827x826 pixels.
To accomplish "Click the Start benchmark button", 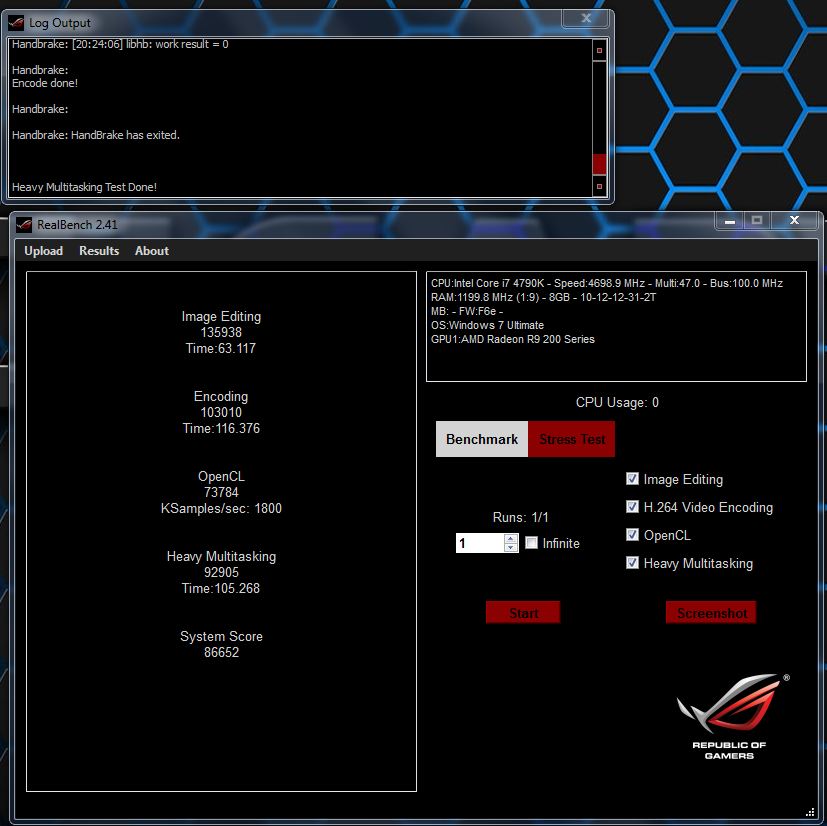I will tap(523, 613).
